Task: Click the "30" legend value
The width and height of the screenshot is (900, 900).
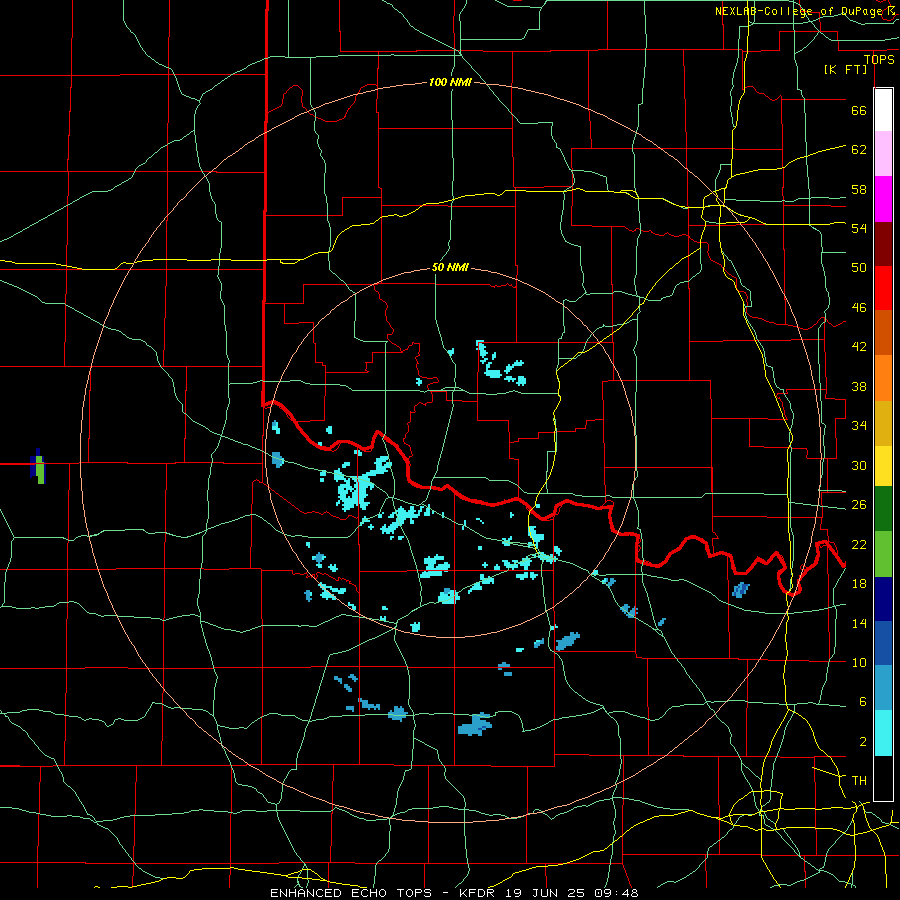Action: point(859,465)
